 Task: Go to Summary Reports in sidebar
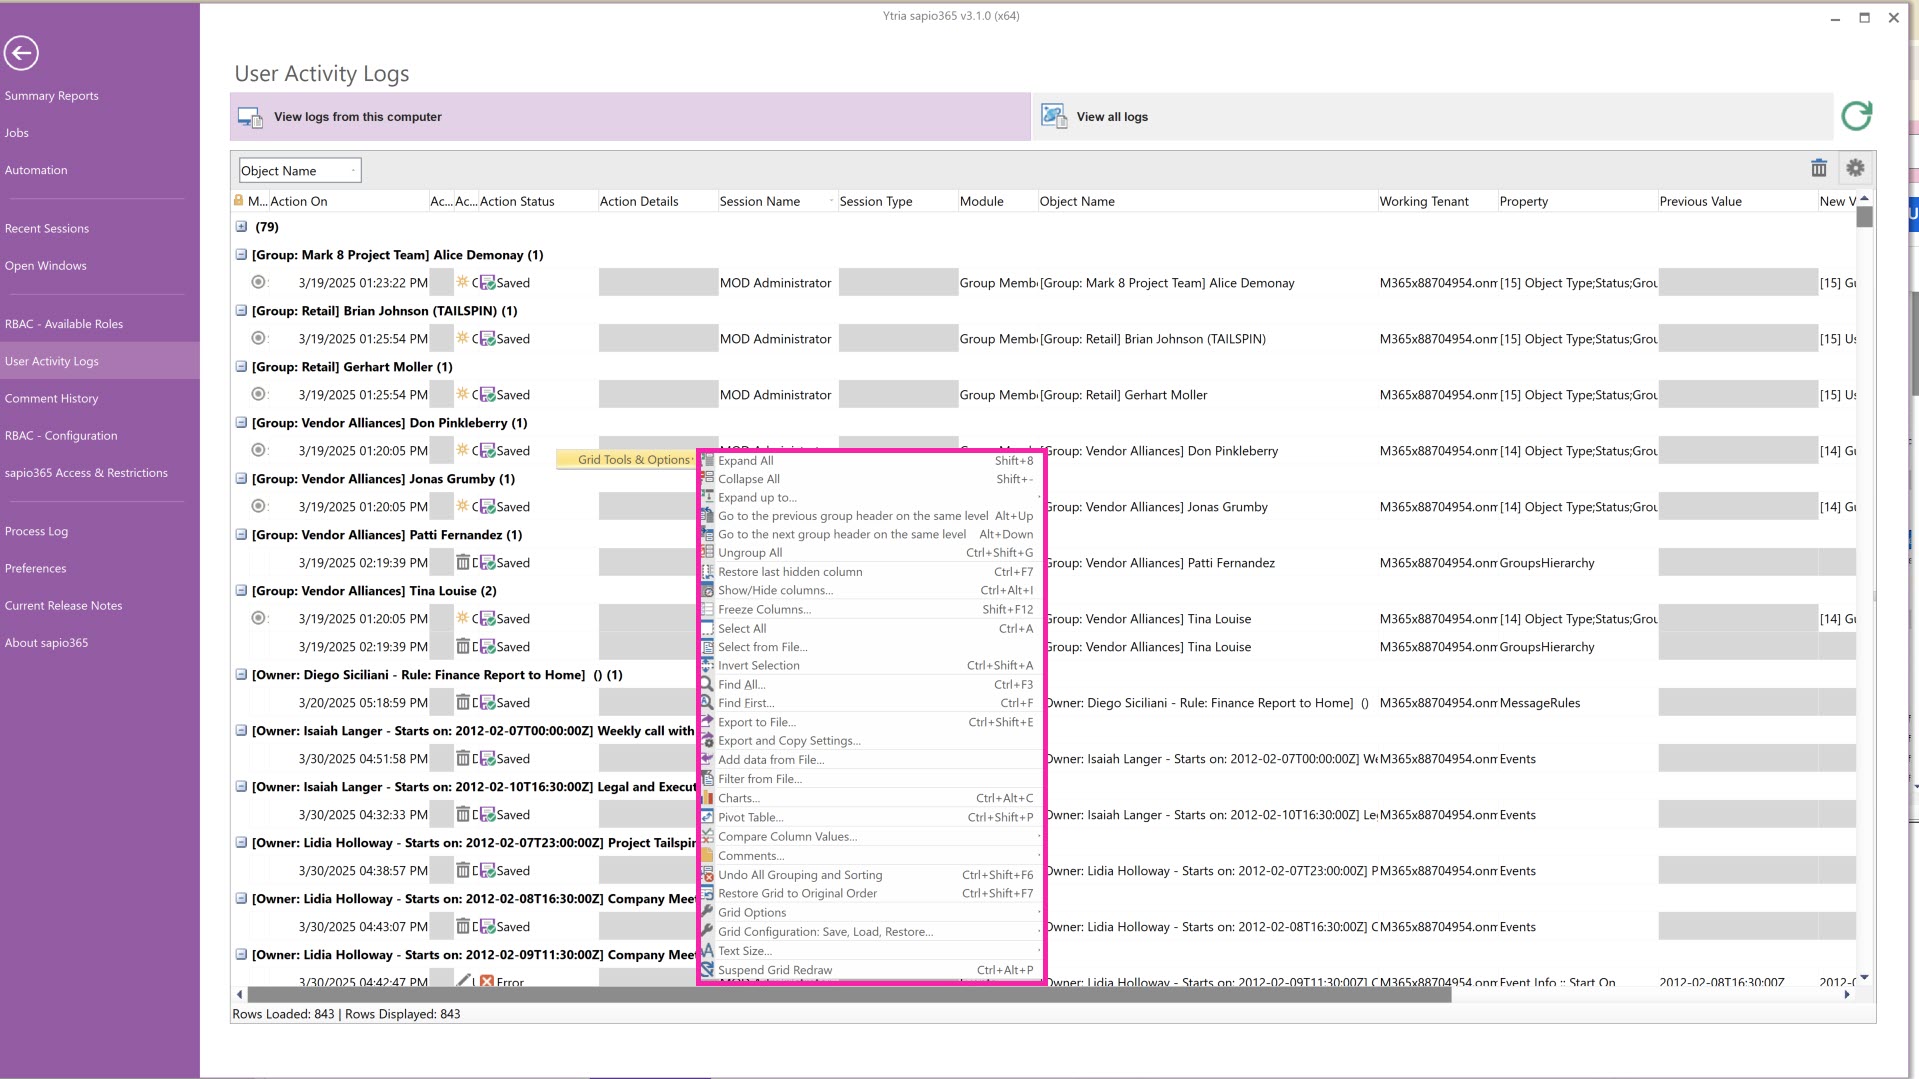pos(52,96)
